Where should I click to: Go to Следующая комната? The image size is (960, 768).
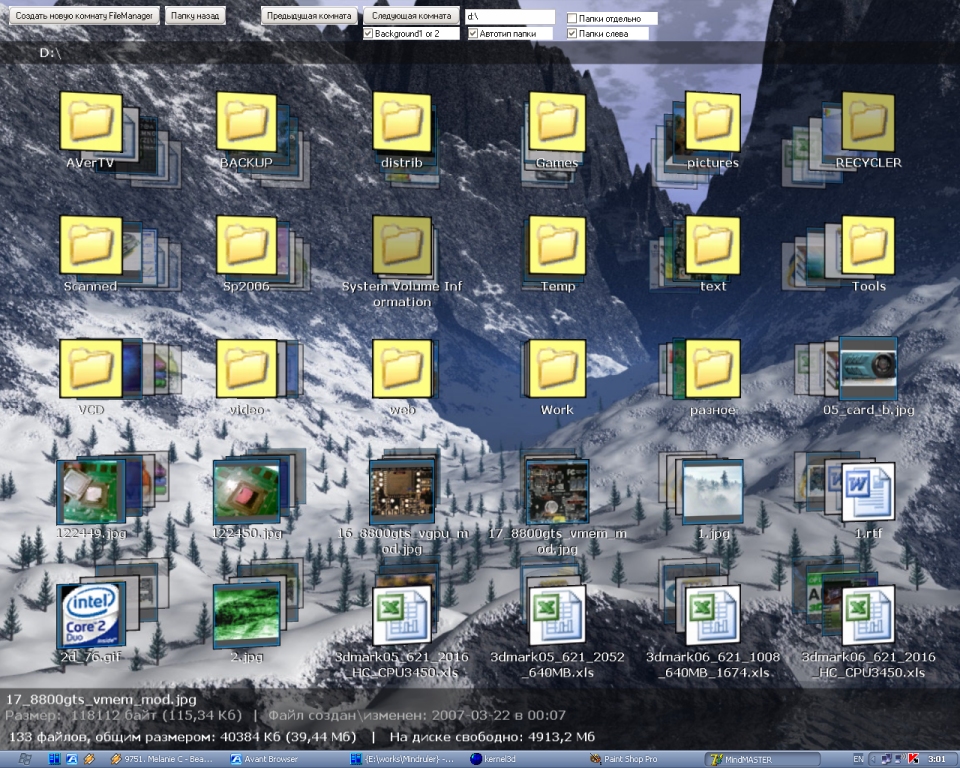pyautogui.click(x=411, y=16)
